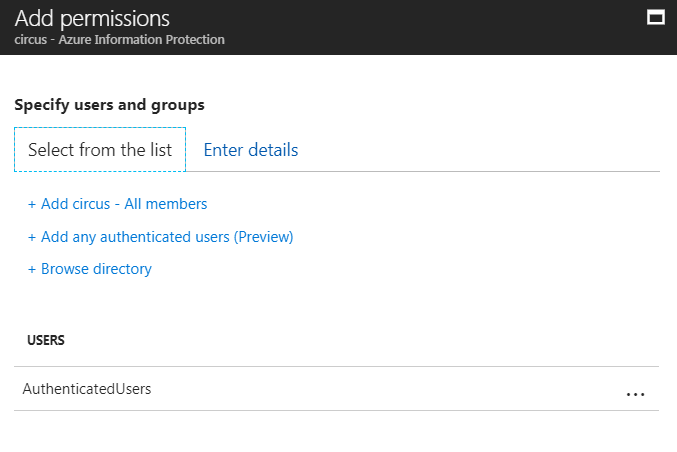Click the Specify users and groups heading
Image resolution: width=677 pixels, height=452 pixels.
(x=109, y=104)
